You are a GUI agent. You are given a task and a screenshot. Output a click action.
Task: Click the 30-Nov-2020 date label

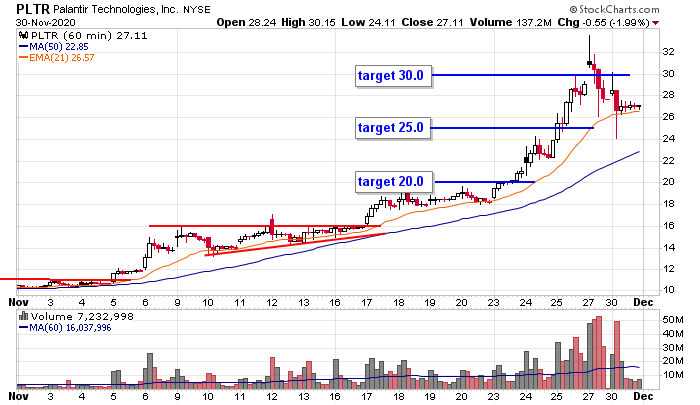(46, 22)
